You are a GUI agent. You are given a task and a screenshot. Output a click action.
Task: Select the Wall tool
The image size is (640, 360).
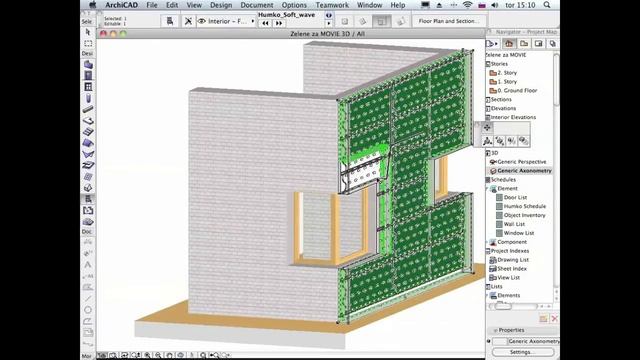tap(88, 64)
